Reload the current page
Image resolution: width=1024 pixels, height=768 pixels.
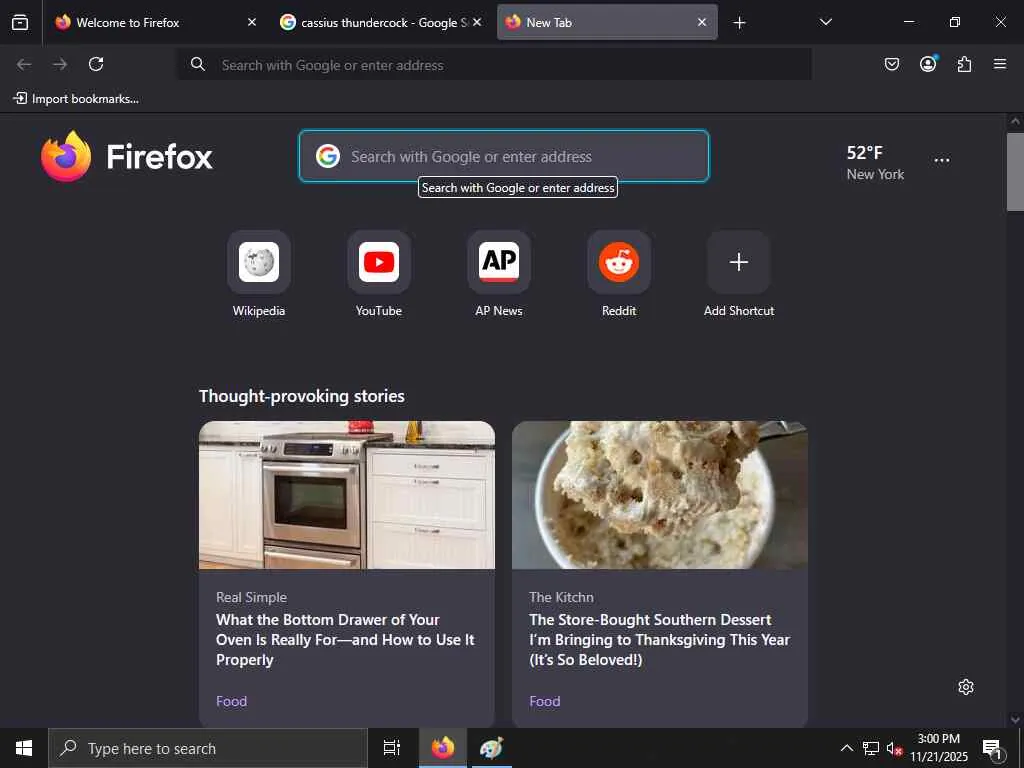click(x=96, y=64)
